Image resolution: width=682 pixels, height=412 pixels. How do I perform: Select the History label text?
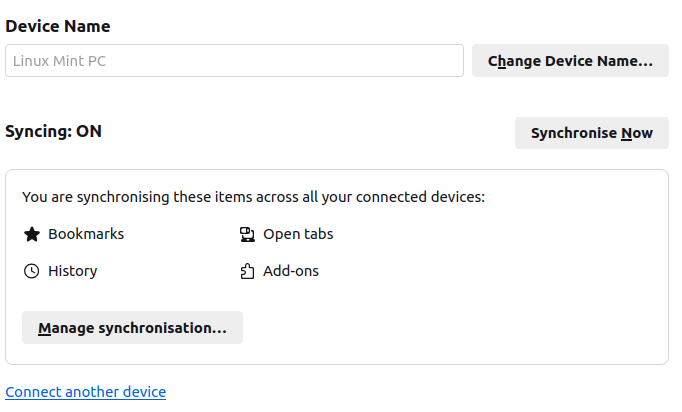click(x=73, y=271)
